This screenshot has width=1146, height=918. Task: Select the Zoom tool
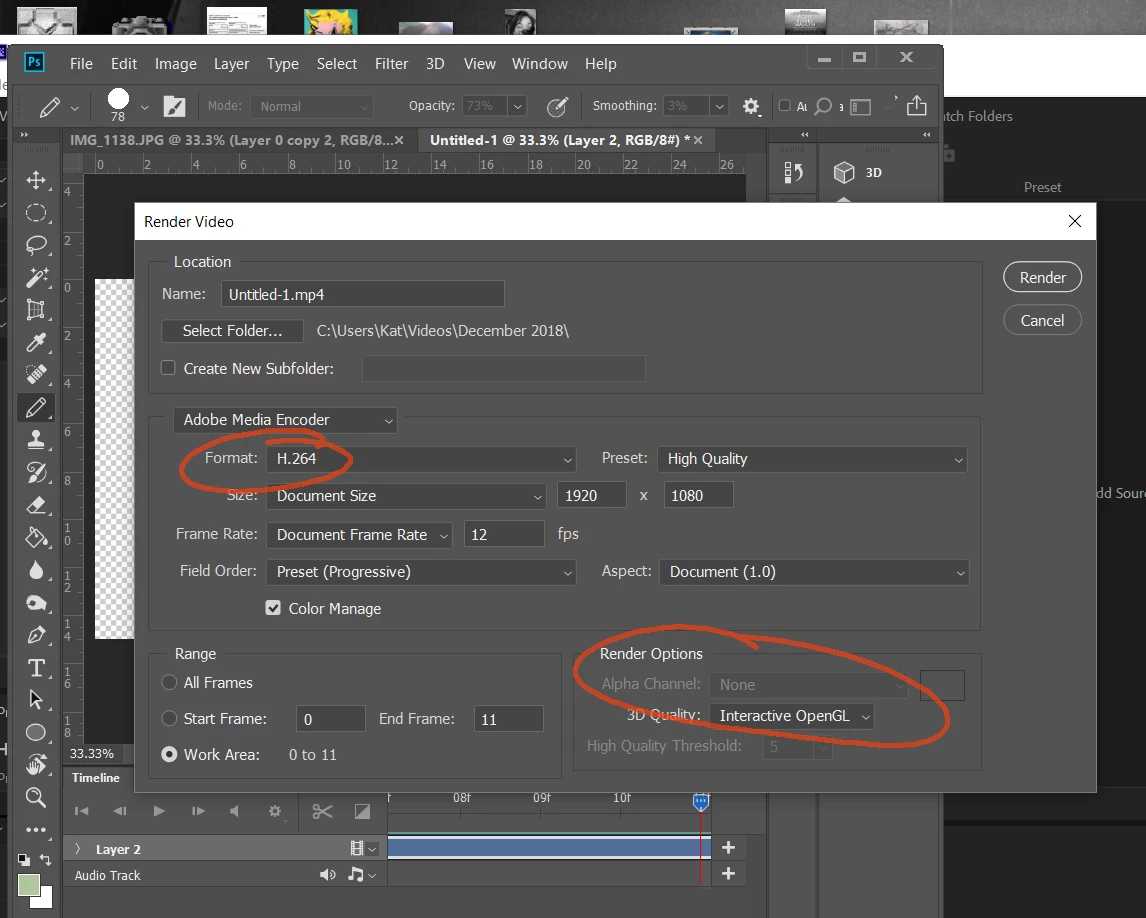click(36, 797)
